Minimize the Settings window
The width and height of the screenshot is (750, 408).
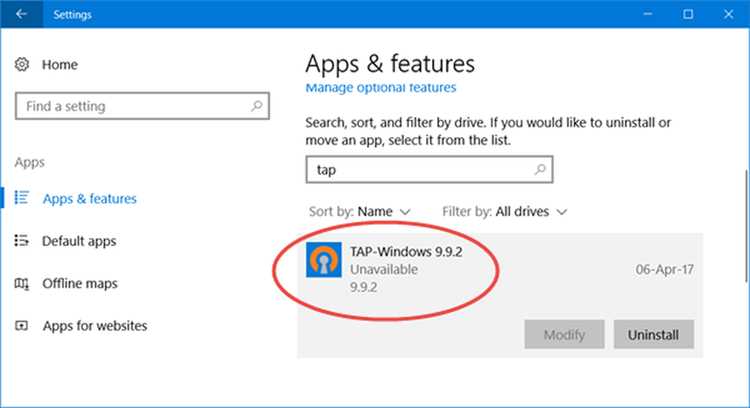point(648,14)
